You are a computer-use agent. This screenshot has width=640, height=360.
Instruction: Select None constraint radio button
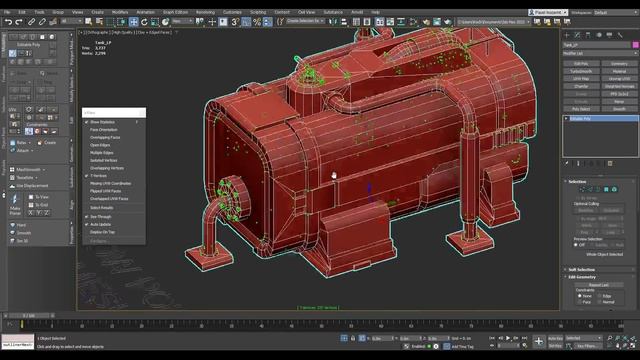coord(580,296)
